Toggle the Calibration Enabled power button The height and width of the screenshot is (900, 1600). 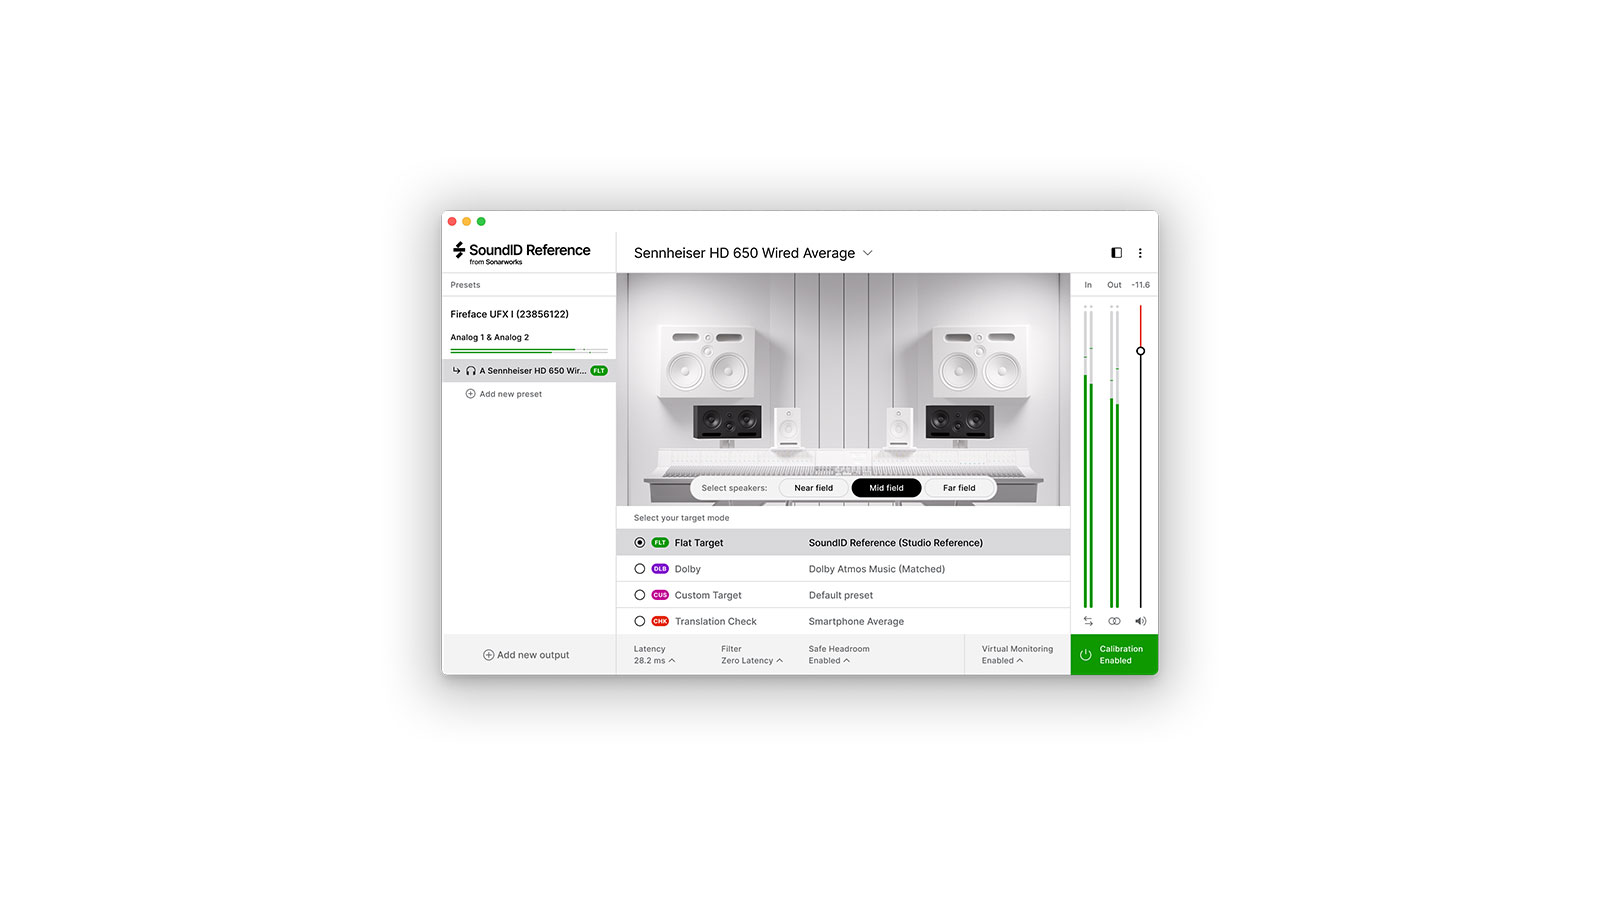[x=1114, y=655]
